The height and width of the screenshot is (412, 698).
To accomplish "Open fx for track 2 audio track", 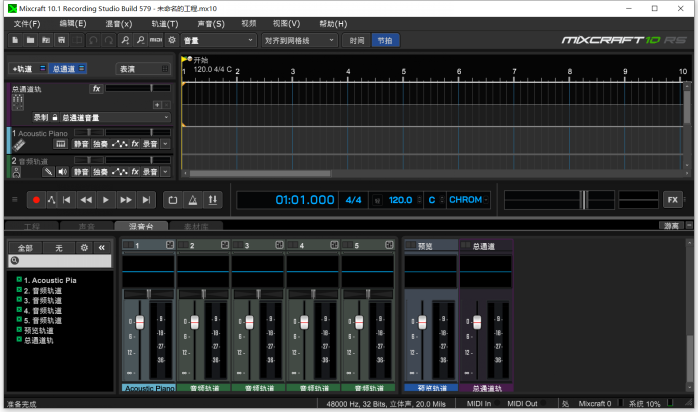I will click(x=135, y=172).
